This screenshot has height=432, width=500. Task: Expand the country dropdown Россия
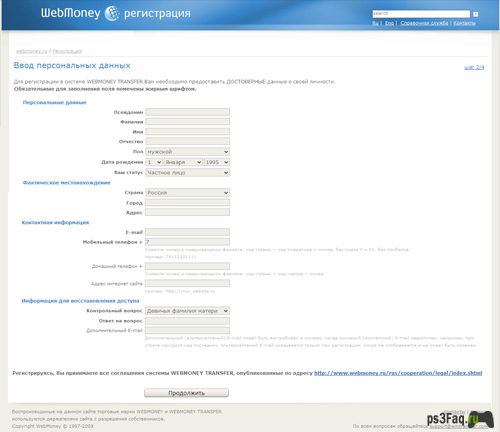point(188,193)
